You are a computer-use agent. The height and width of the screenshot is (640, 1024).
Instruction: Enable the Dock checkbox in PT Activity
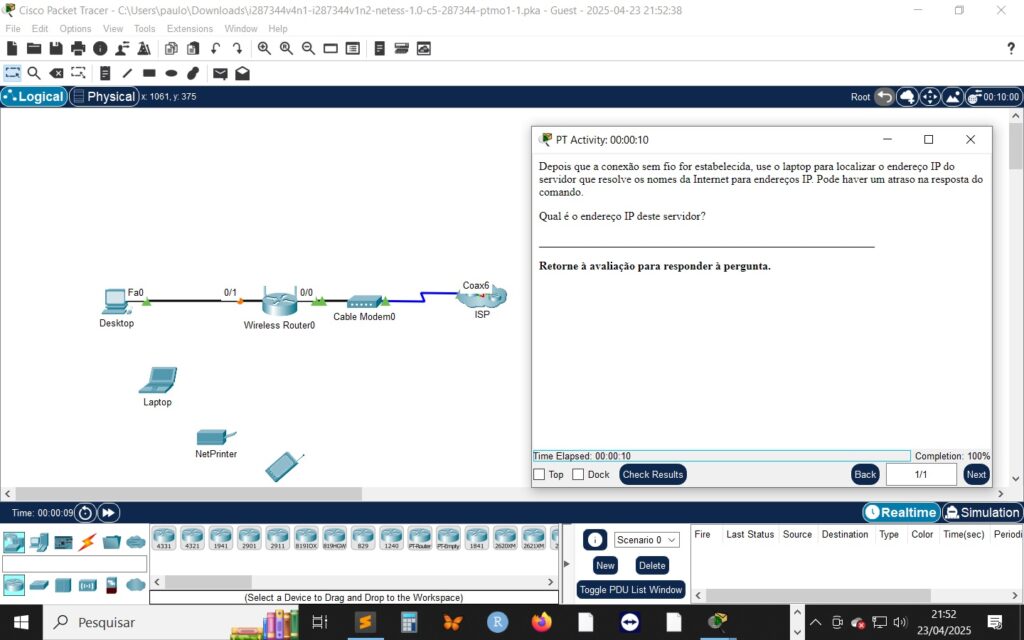tap(578, 475)
